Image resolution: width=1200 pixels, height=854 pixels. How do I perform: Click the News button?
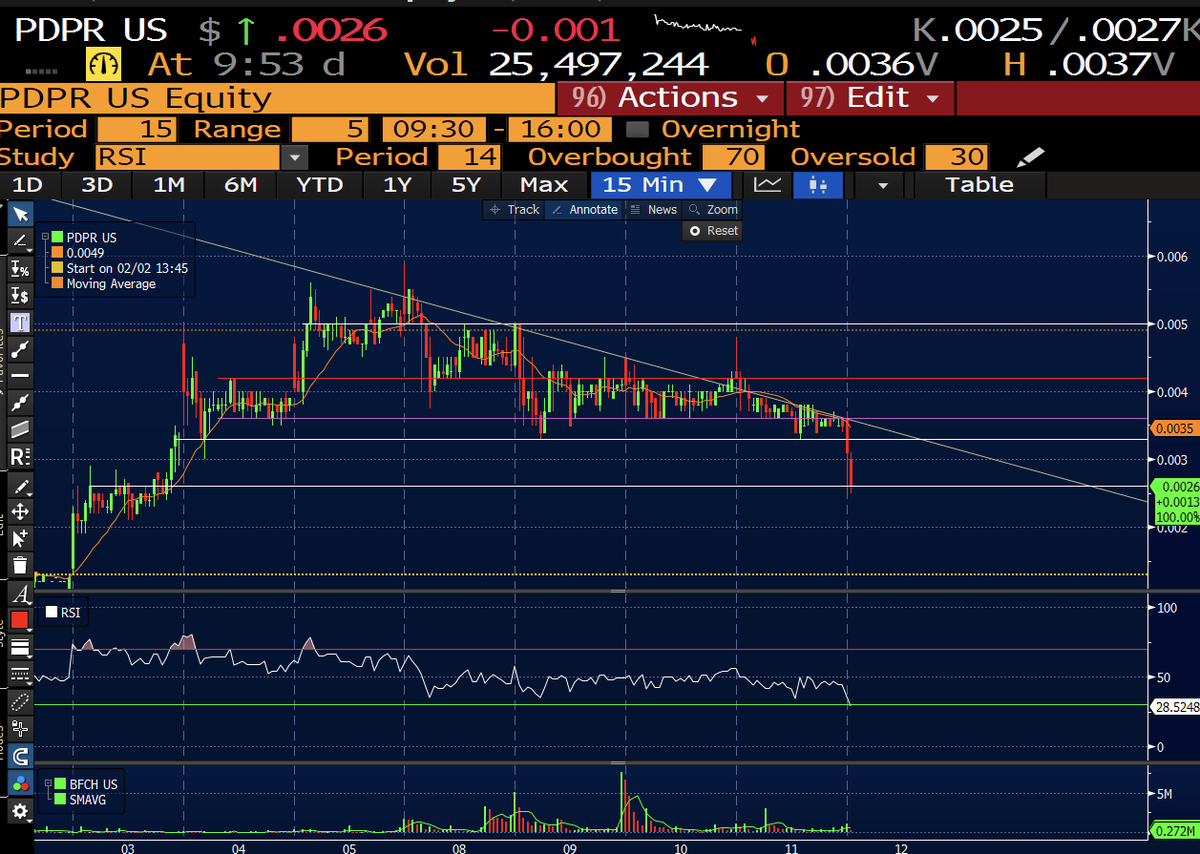pyautogui.click(x=654, y=210)
